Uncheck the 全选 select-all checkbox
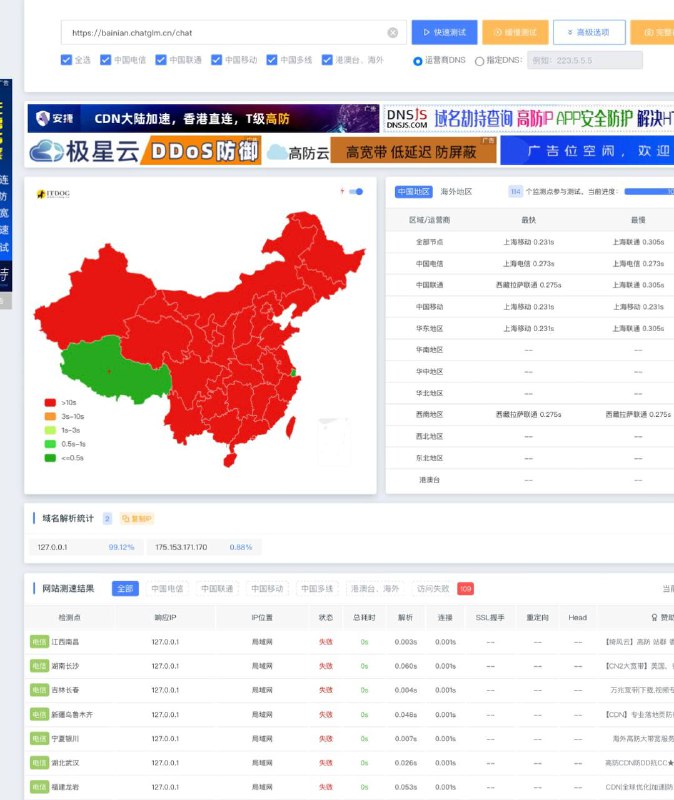Viewport: 674px width, 800px height. point(66,60)
